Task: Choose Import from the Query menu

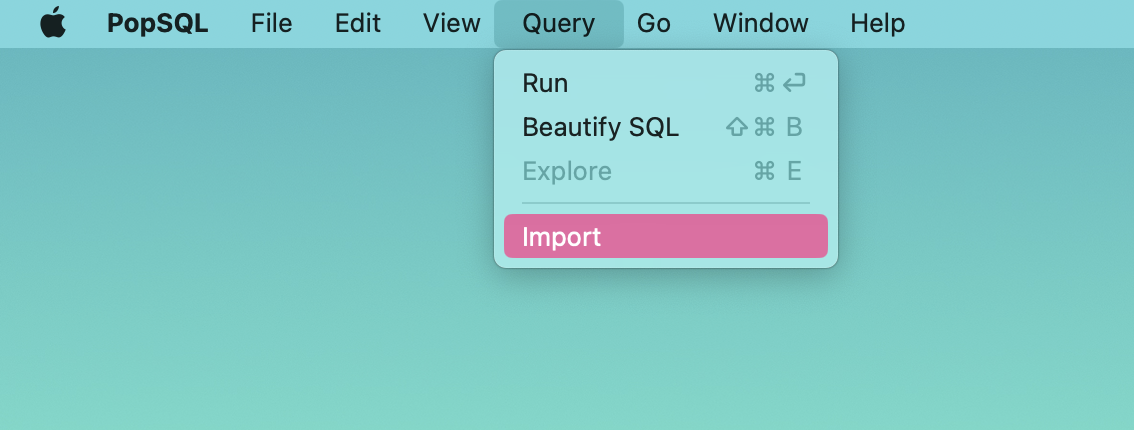Action: 665,236
